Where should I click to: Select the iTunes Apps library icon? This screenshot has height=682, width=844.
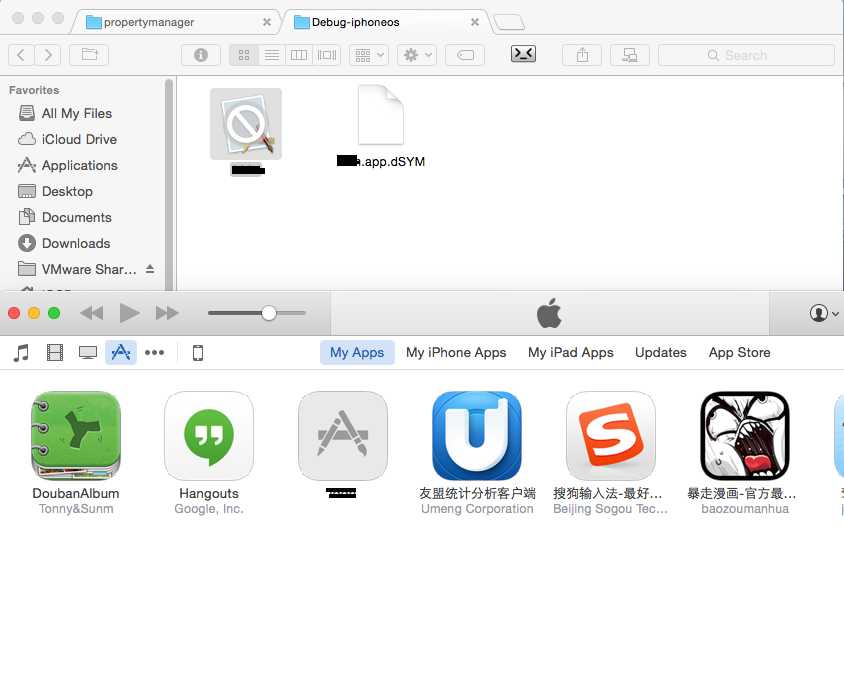(121, 353)
